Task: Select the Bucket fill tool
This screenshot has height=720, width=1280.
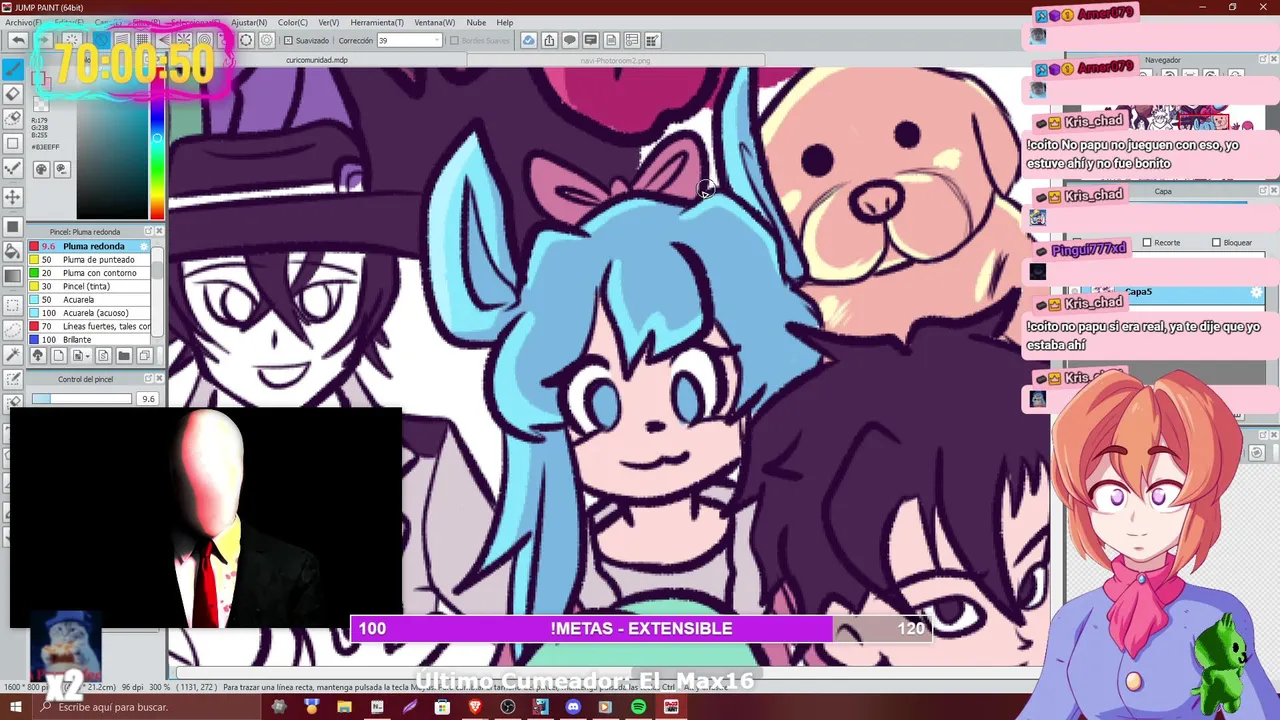Action: 13,251
